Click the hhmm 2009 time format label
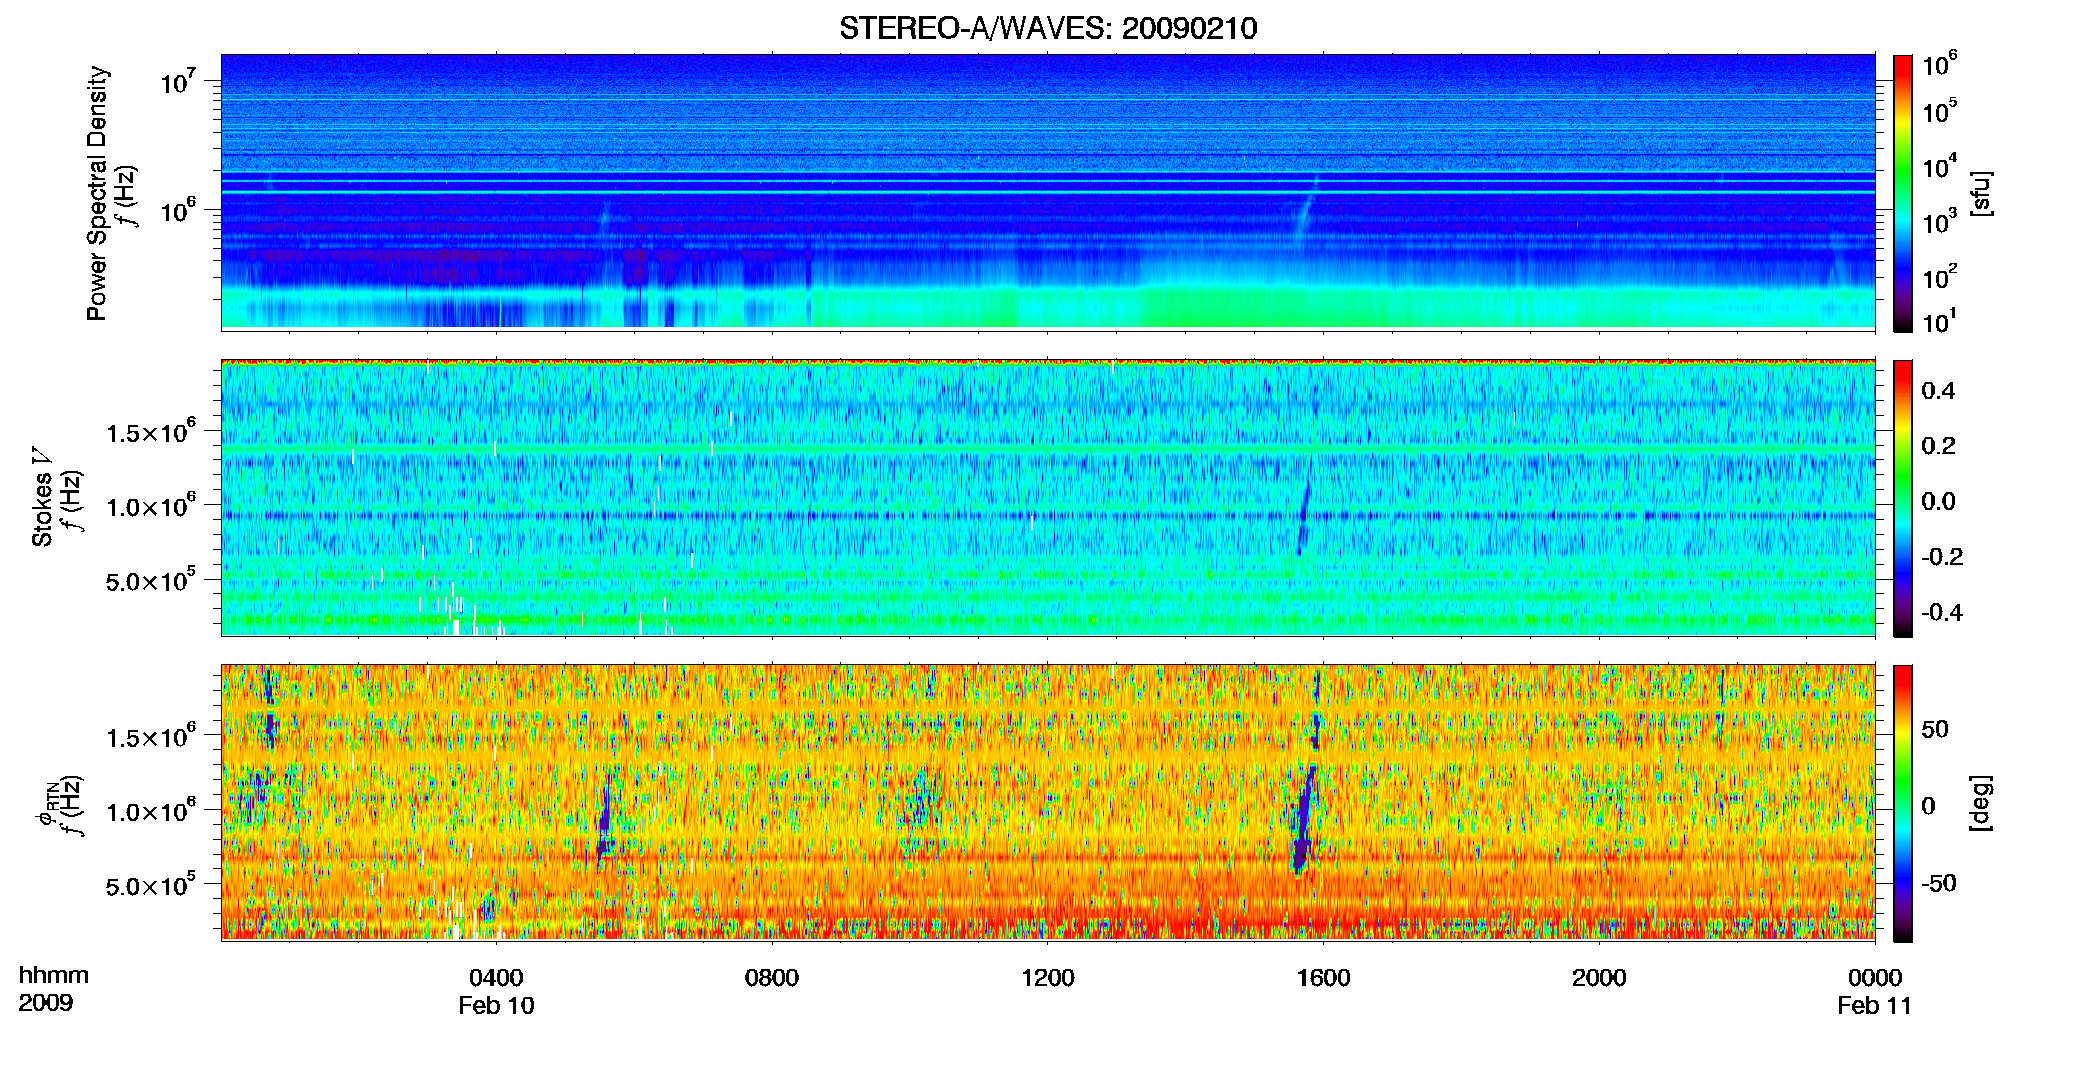Screen dimensions: 2096x1080 point(53,989)
